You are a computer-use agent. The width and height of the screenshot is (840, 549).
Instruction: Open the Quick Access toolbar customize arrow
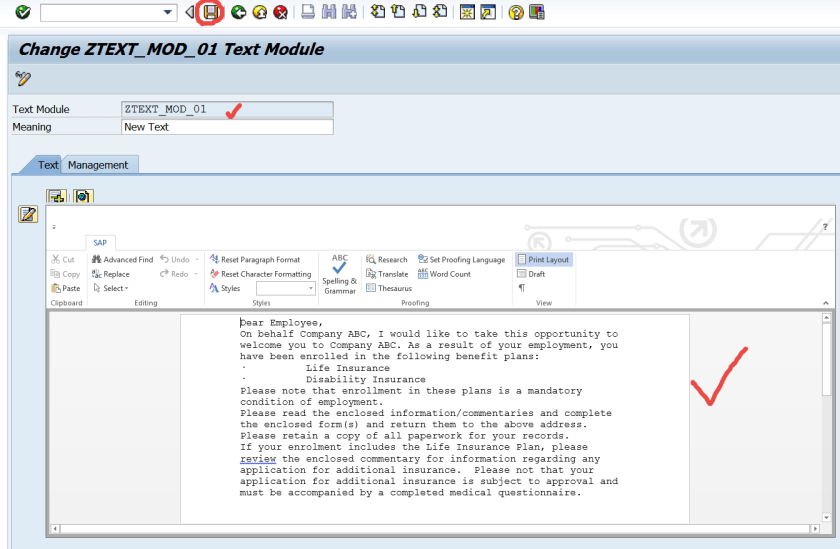(x=54, y=227)
